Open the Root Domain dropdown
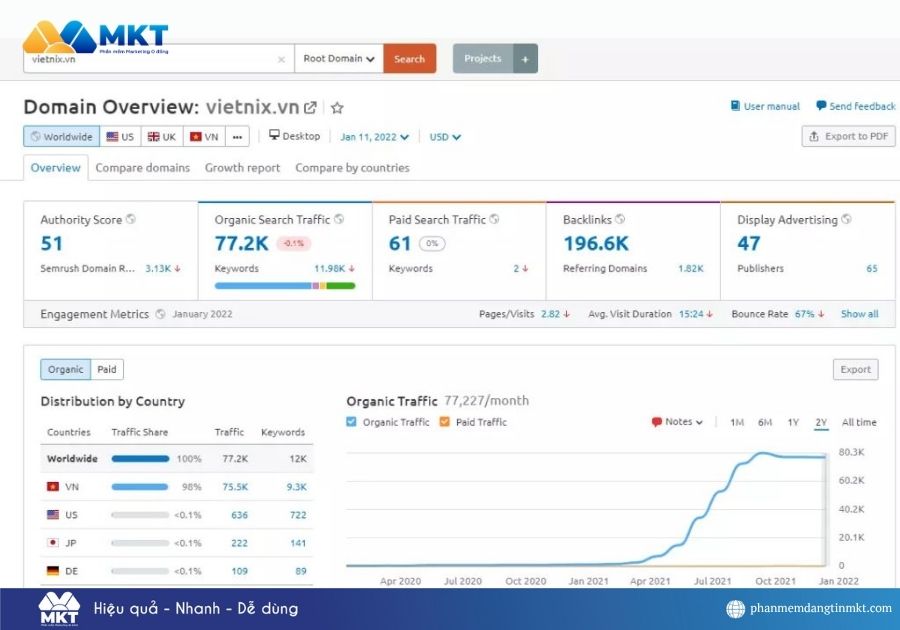Screen dimensions: 900x630 338,59
